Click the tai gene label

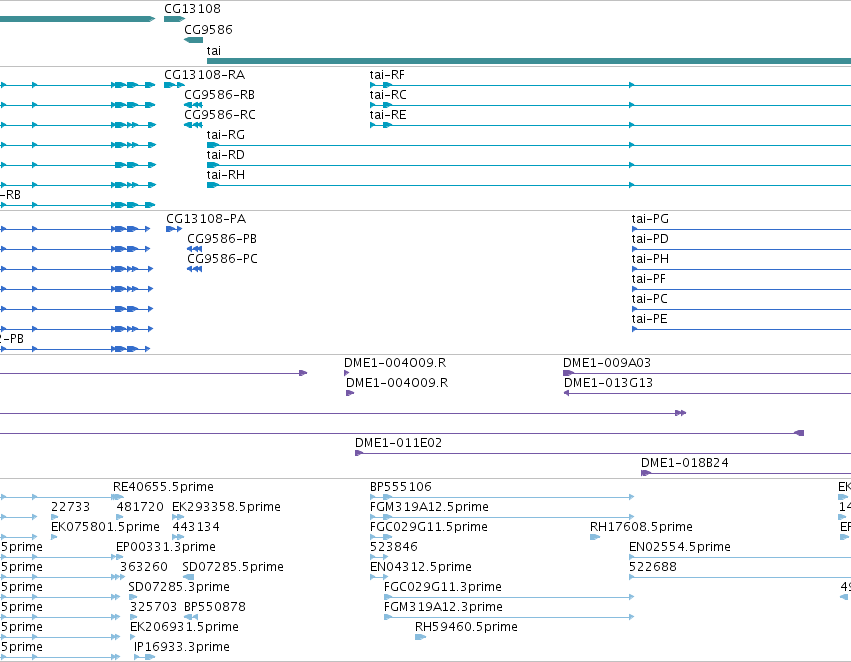213,50
